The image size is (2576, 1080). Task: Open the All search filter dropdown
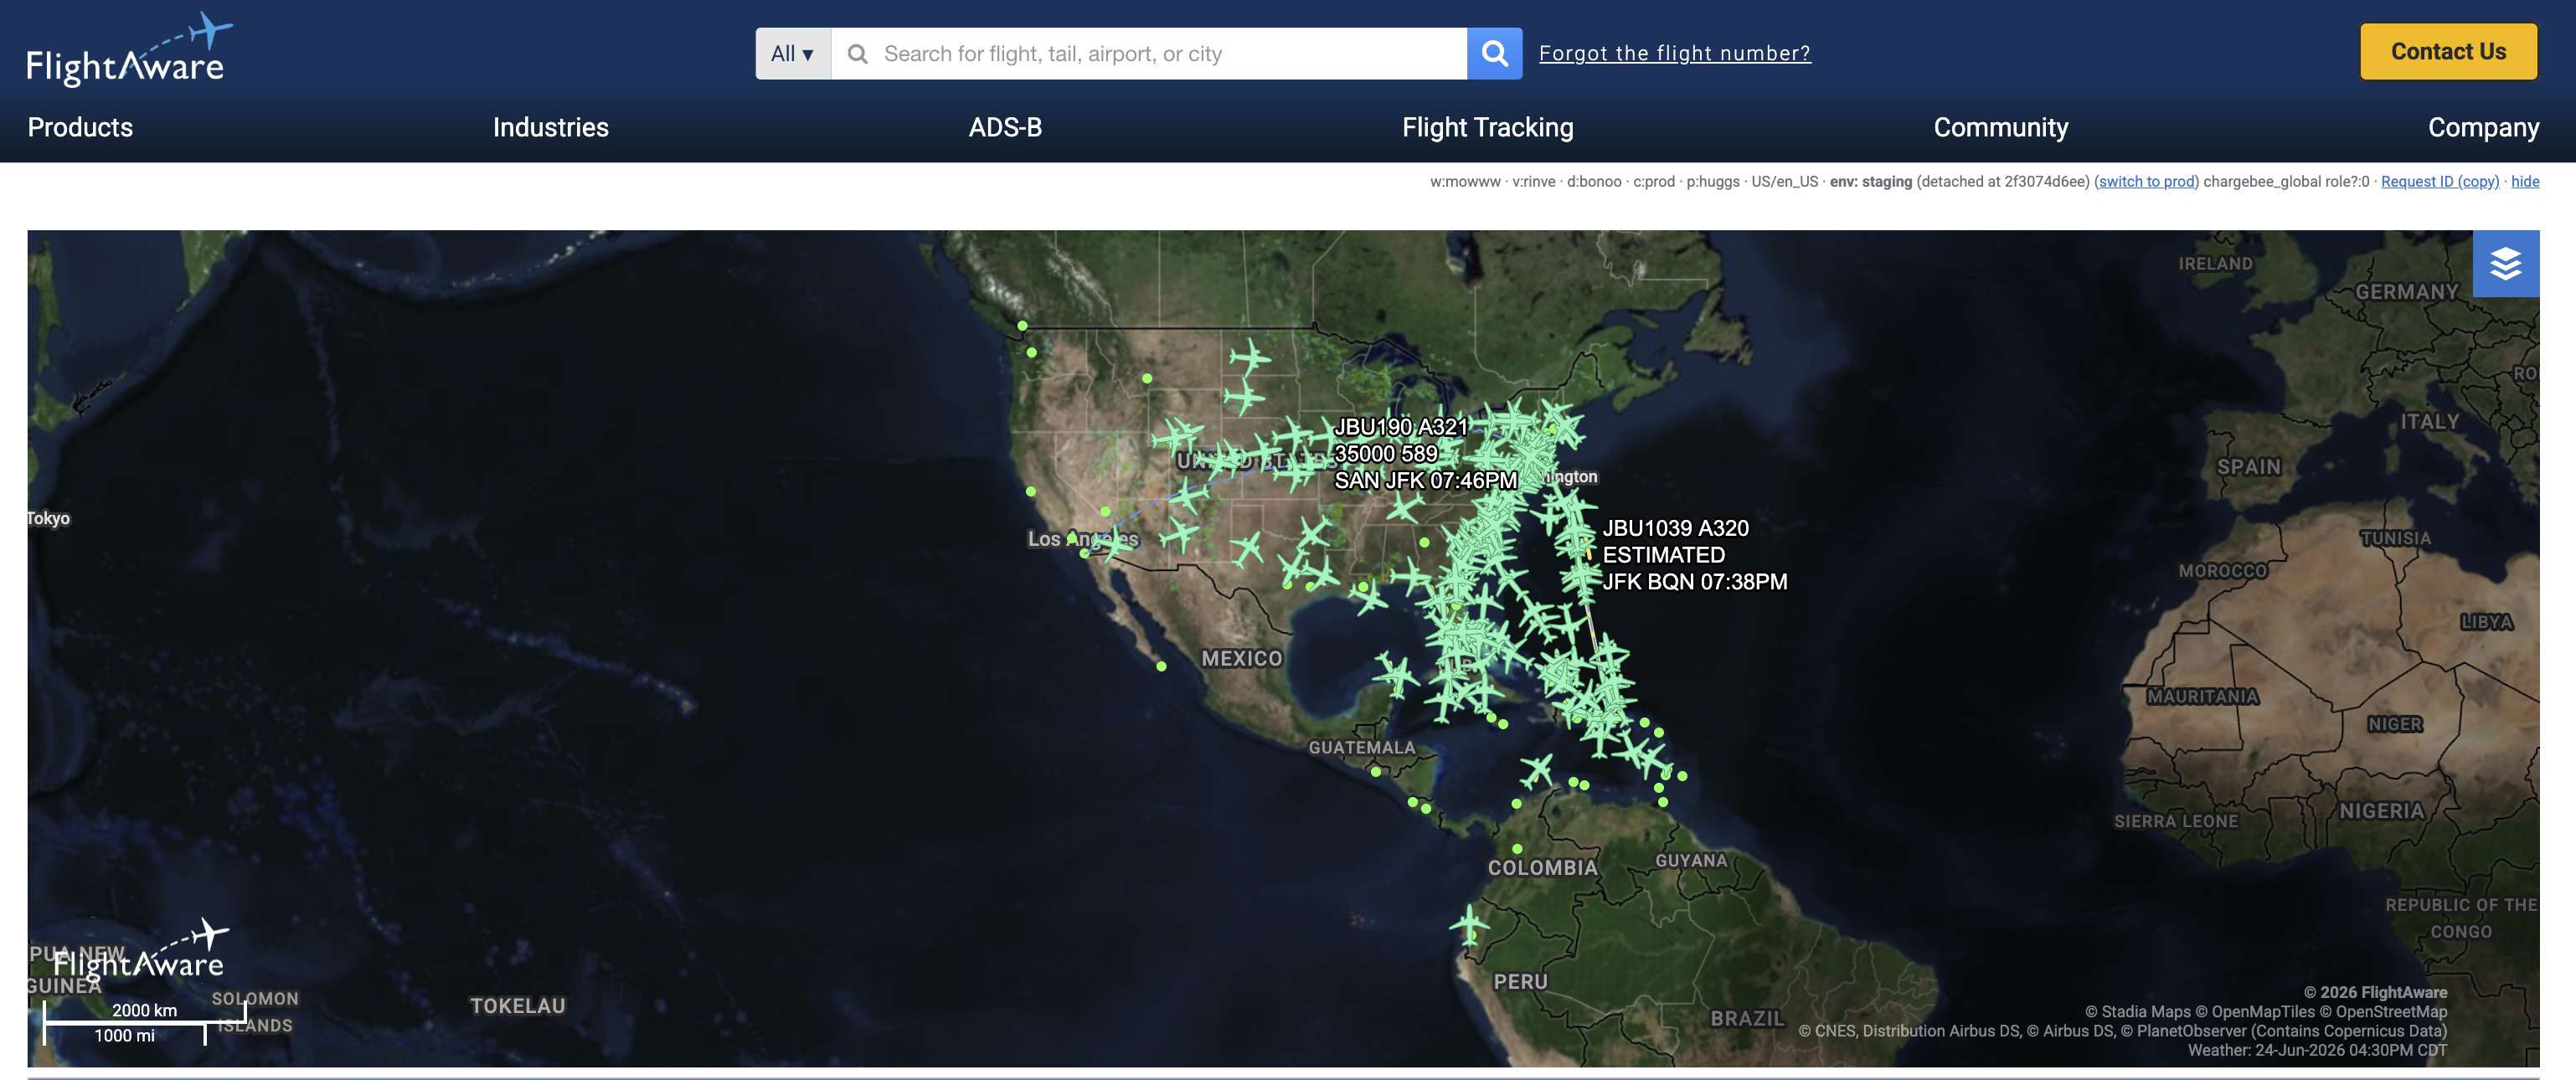coord(793,53)
